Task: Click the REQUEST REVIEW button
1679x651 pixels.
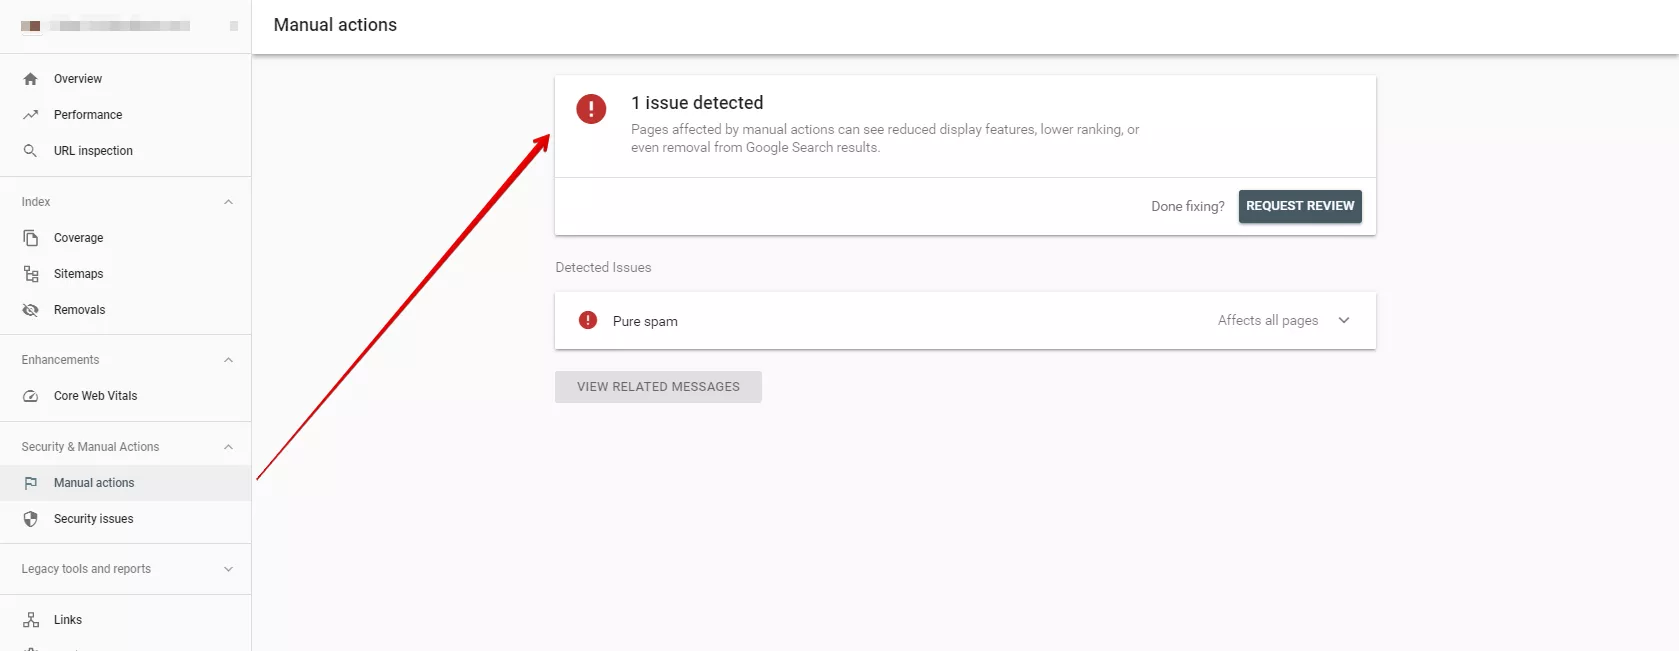Action: pos(1300,206)
